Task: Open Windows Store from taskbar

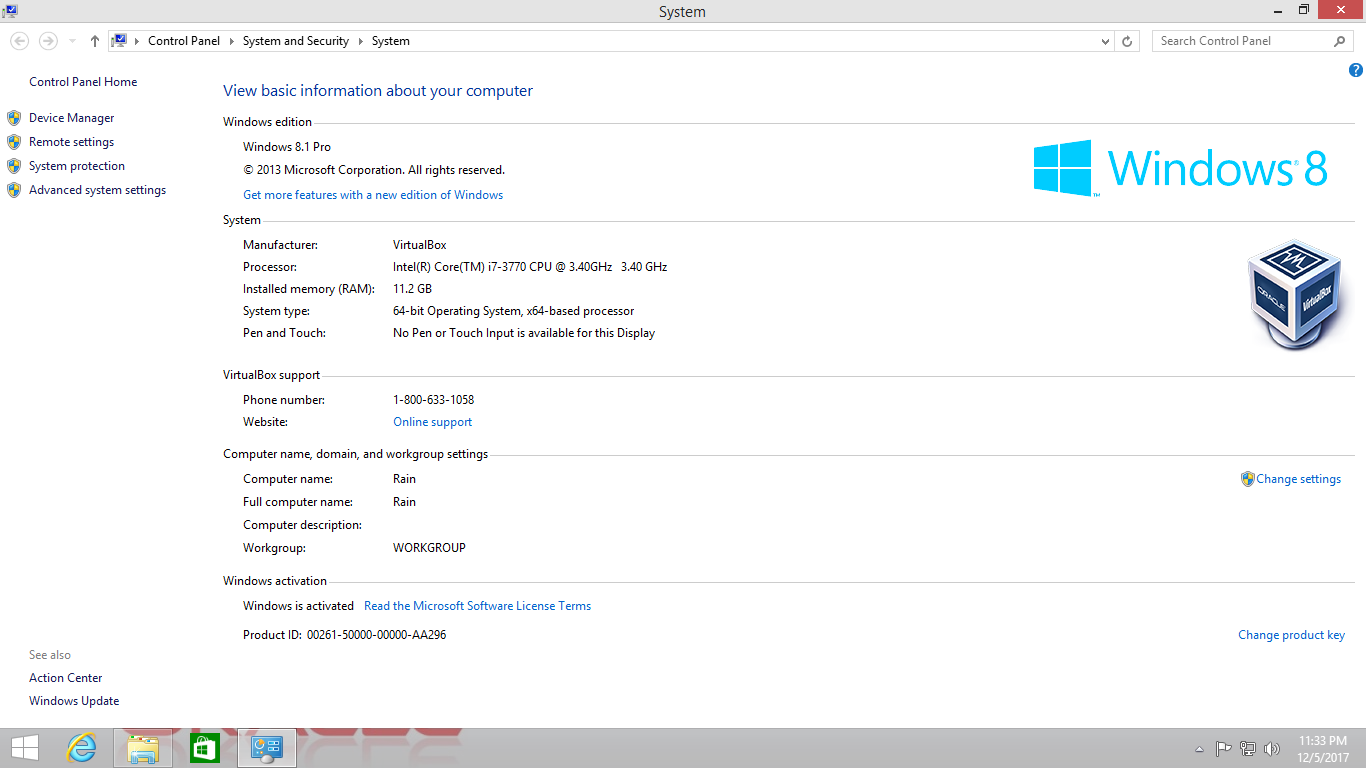Action: point(204,748)
